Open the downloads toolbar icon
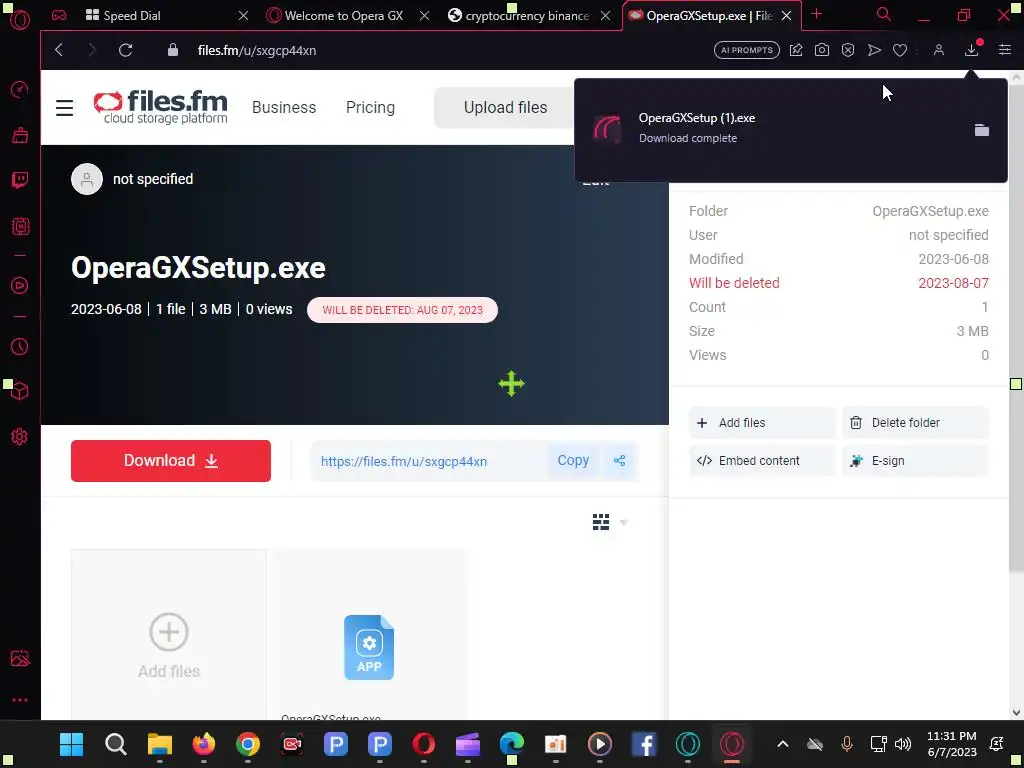The image size is (1024, 768). pos(972,50)
